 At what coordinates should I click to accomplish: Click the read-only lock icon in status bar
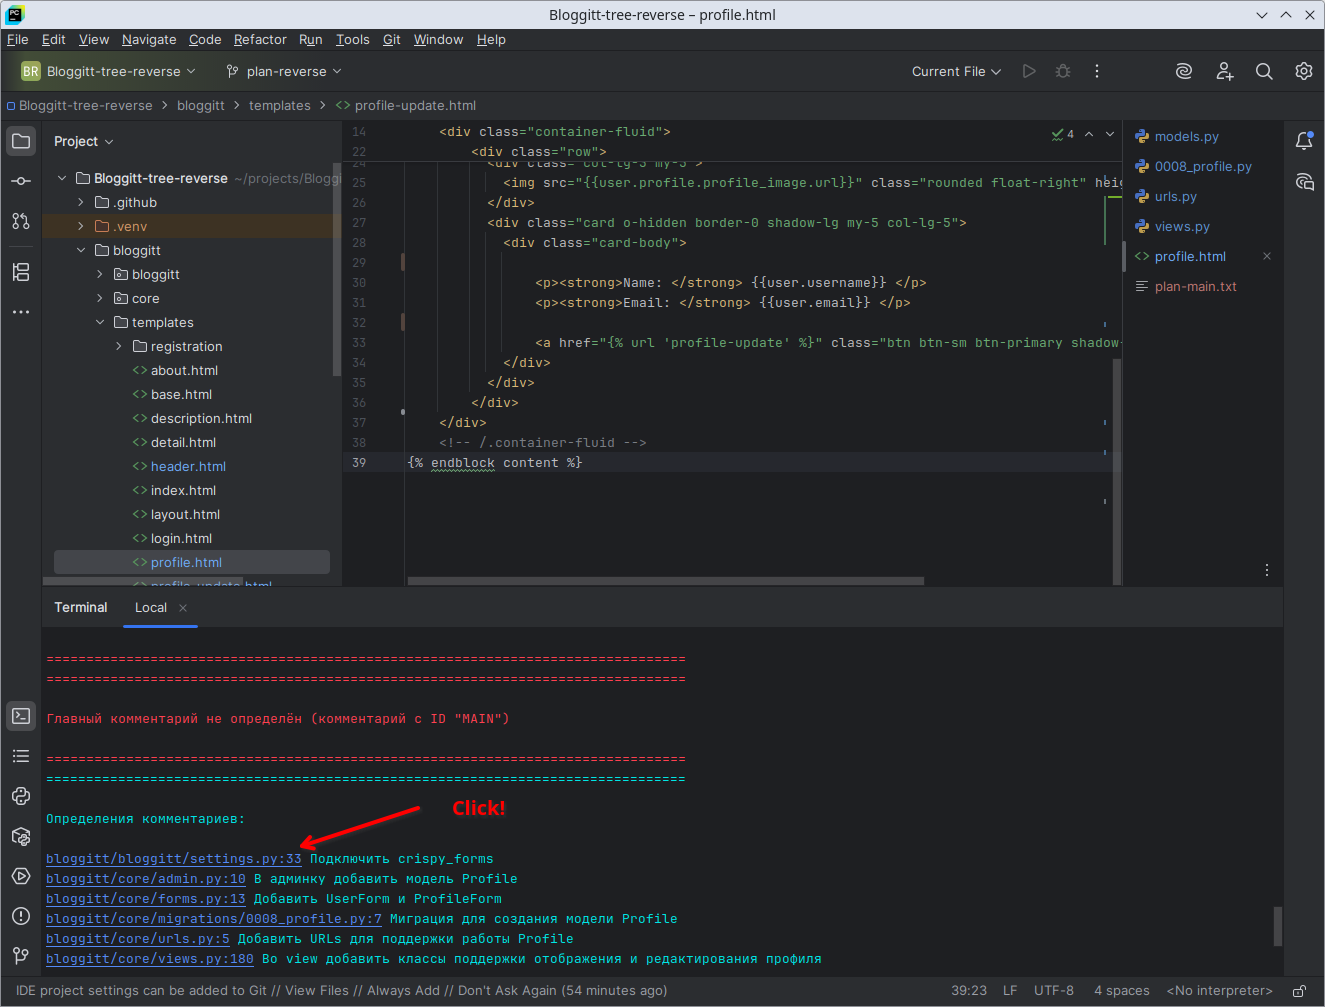[x=1299, y=991]
